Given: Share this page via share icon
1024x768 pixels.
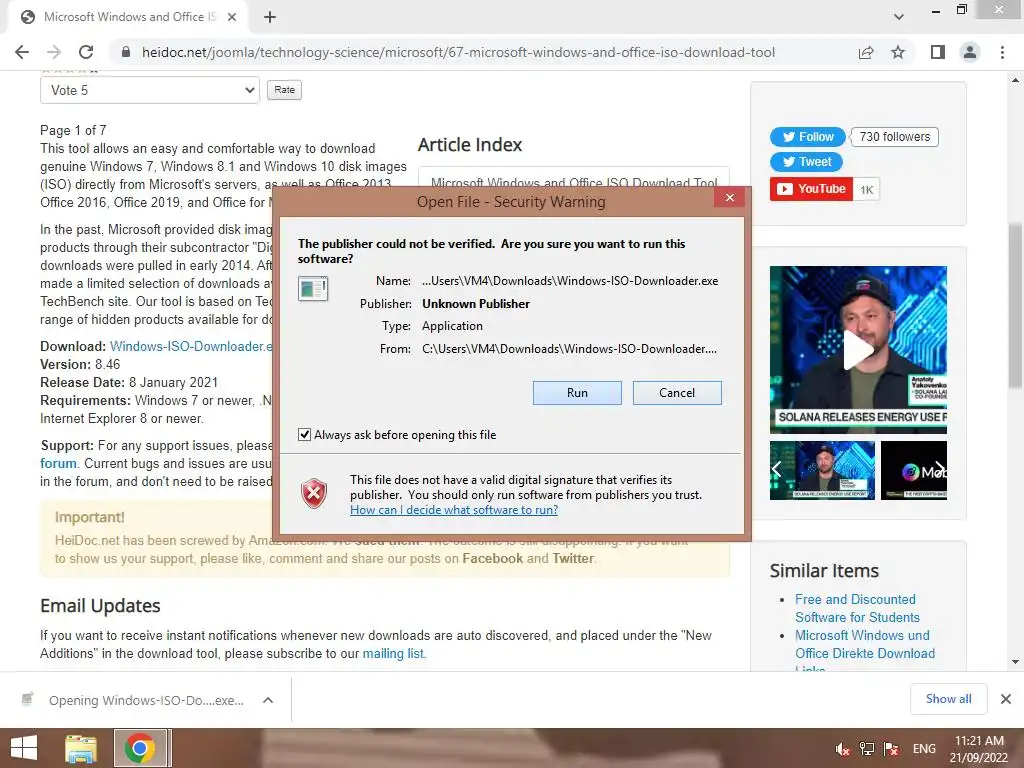Looking at the screenshot, I should tap(866, 52).
